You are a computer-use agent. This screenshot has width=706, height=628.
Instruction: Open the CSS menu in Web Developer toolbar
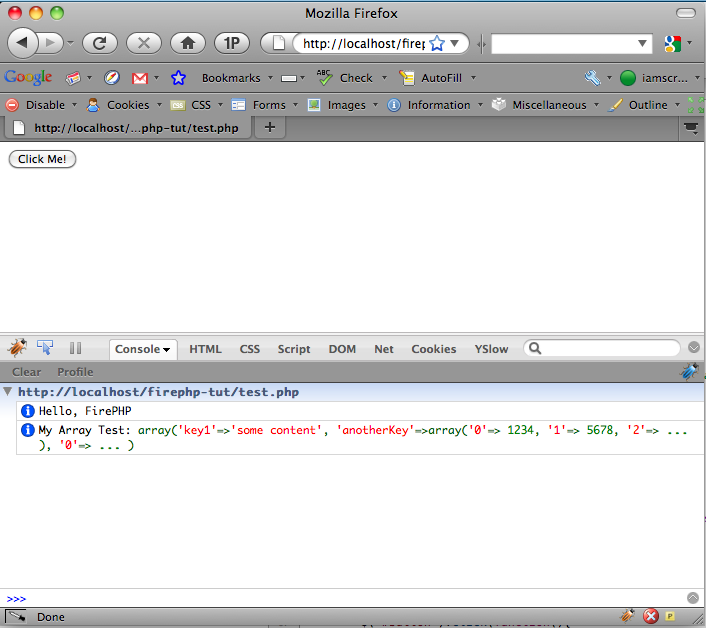click(x=197, y=105)
